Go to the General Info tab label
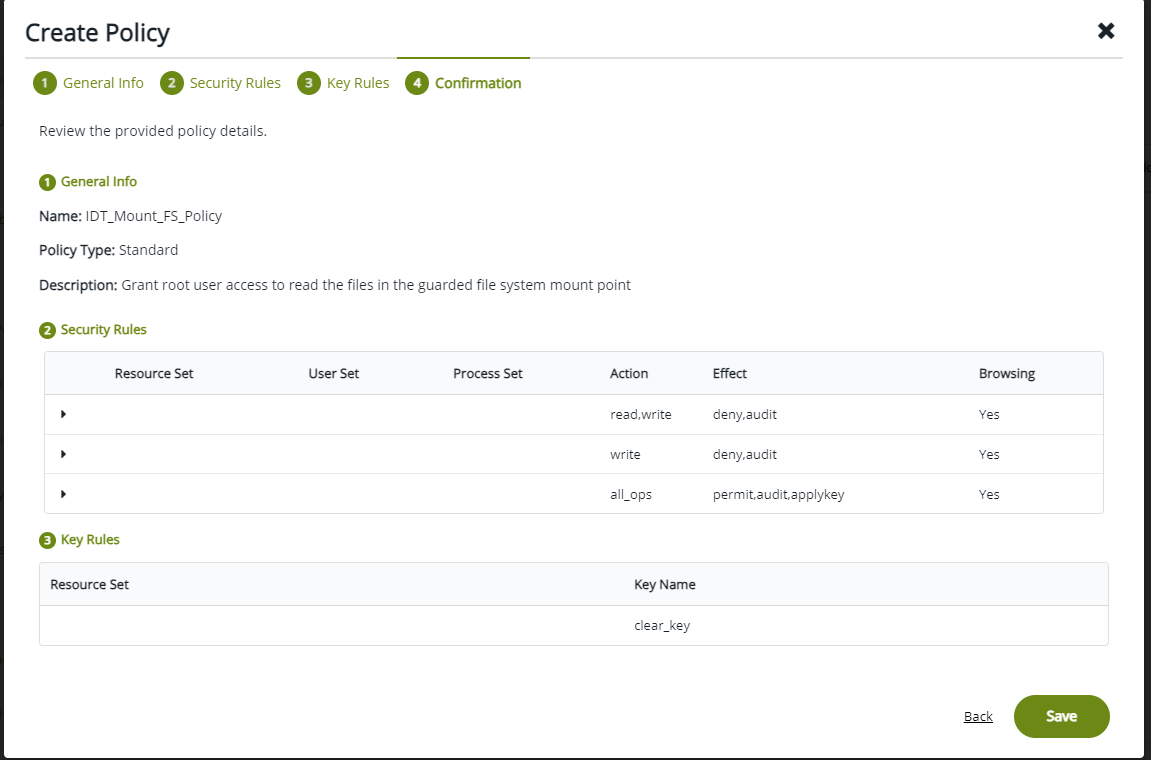This screenshot has width=1151, height=760. click(103, 83)
